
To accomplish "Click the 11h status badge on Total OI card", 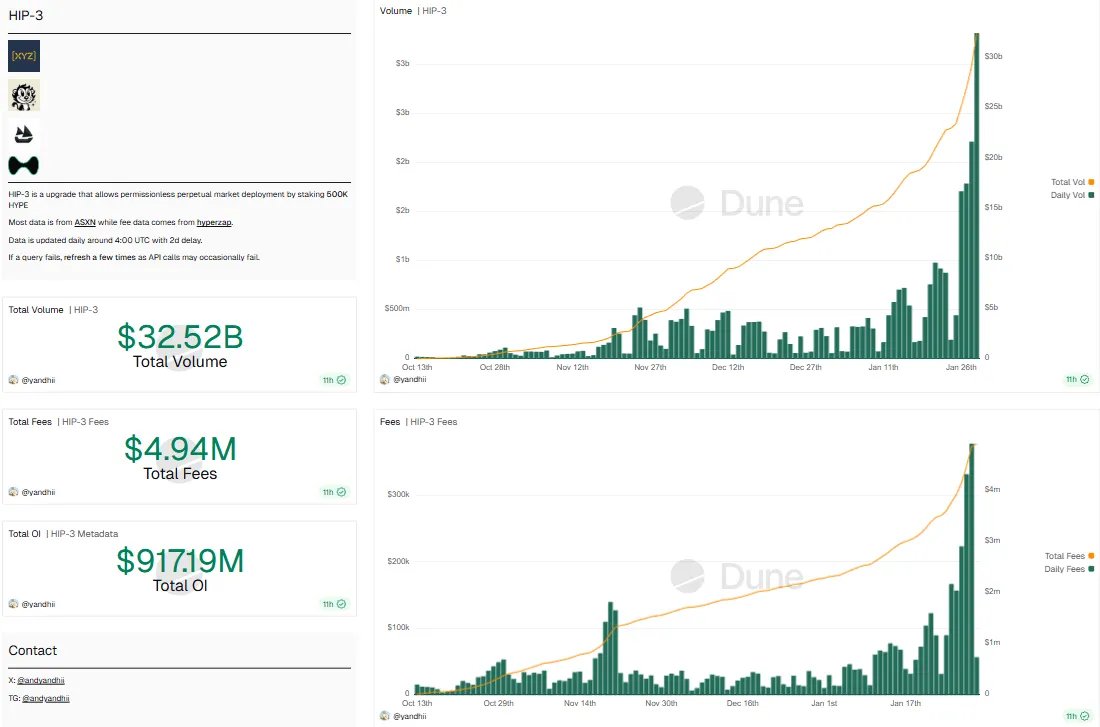I will coord(334,604).
